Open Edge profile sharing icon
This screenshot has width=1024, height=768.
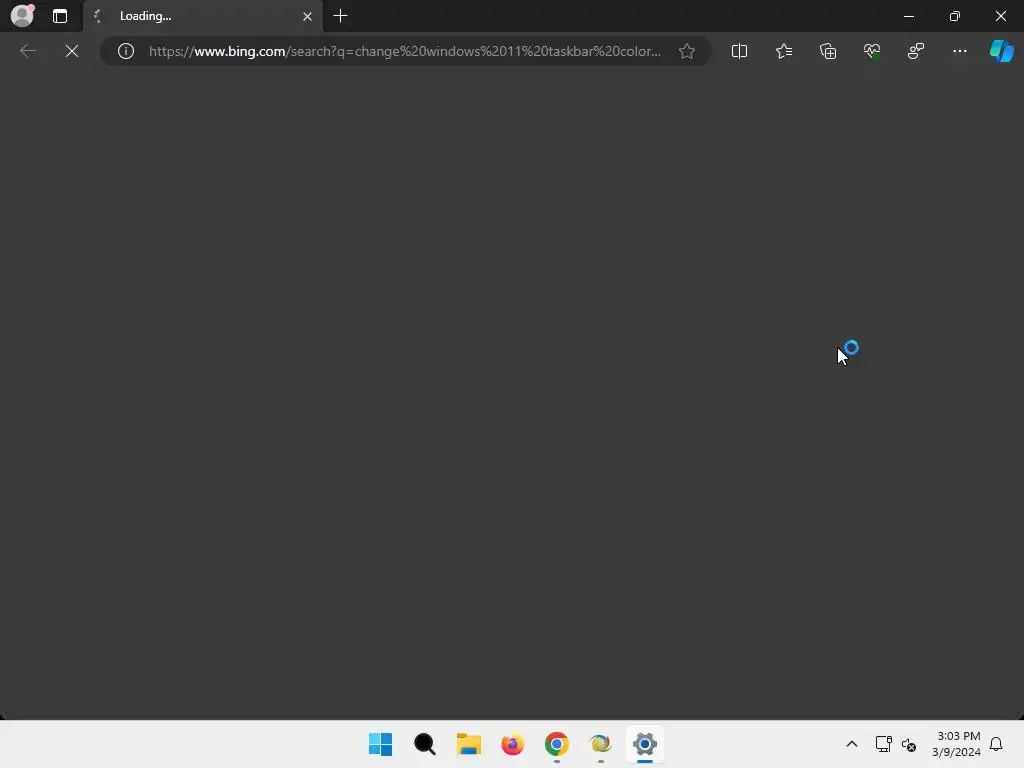(x=916, y=51)
